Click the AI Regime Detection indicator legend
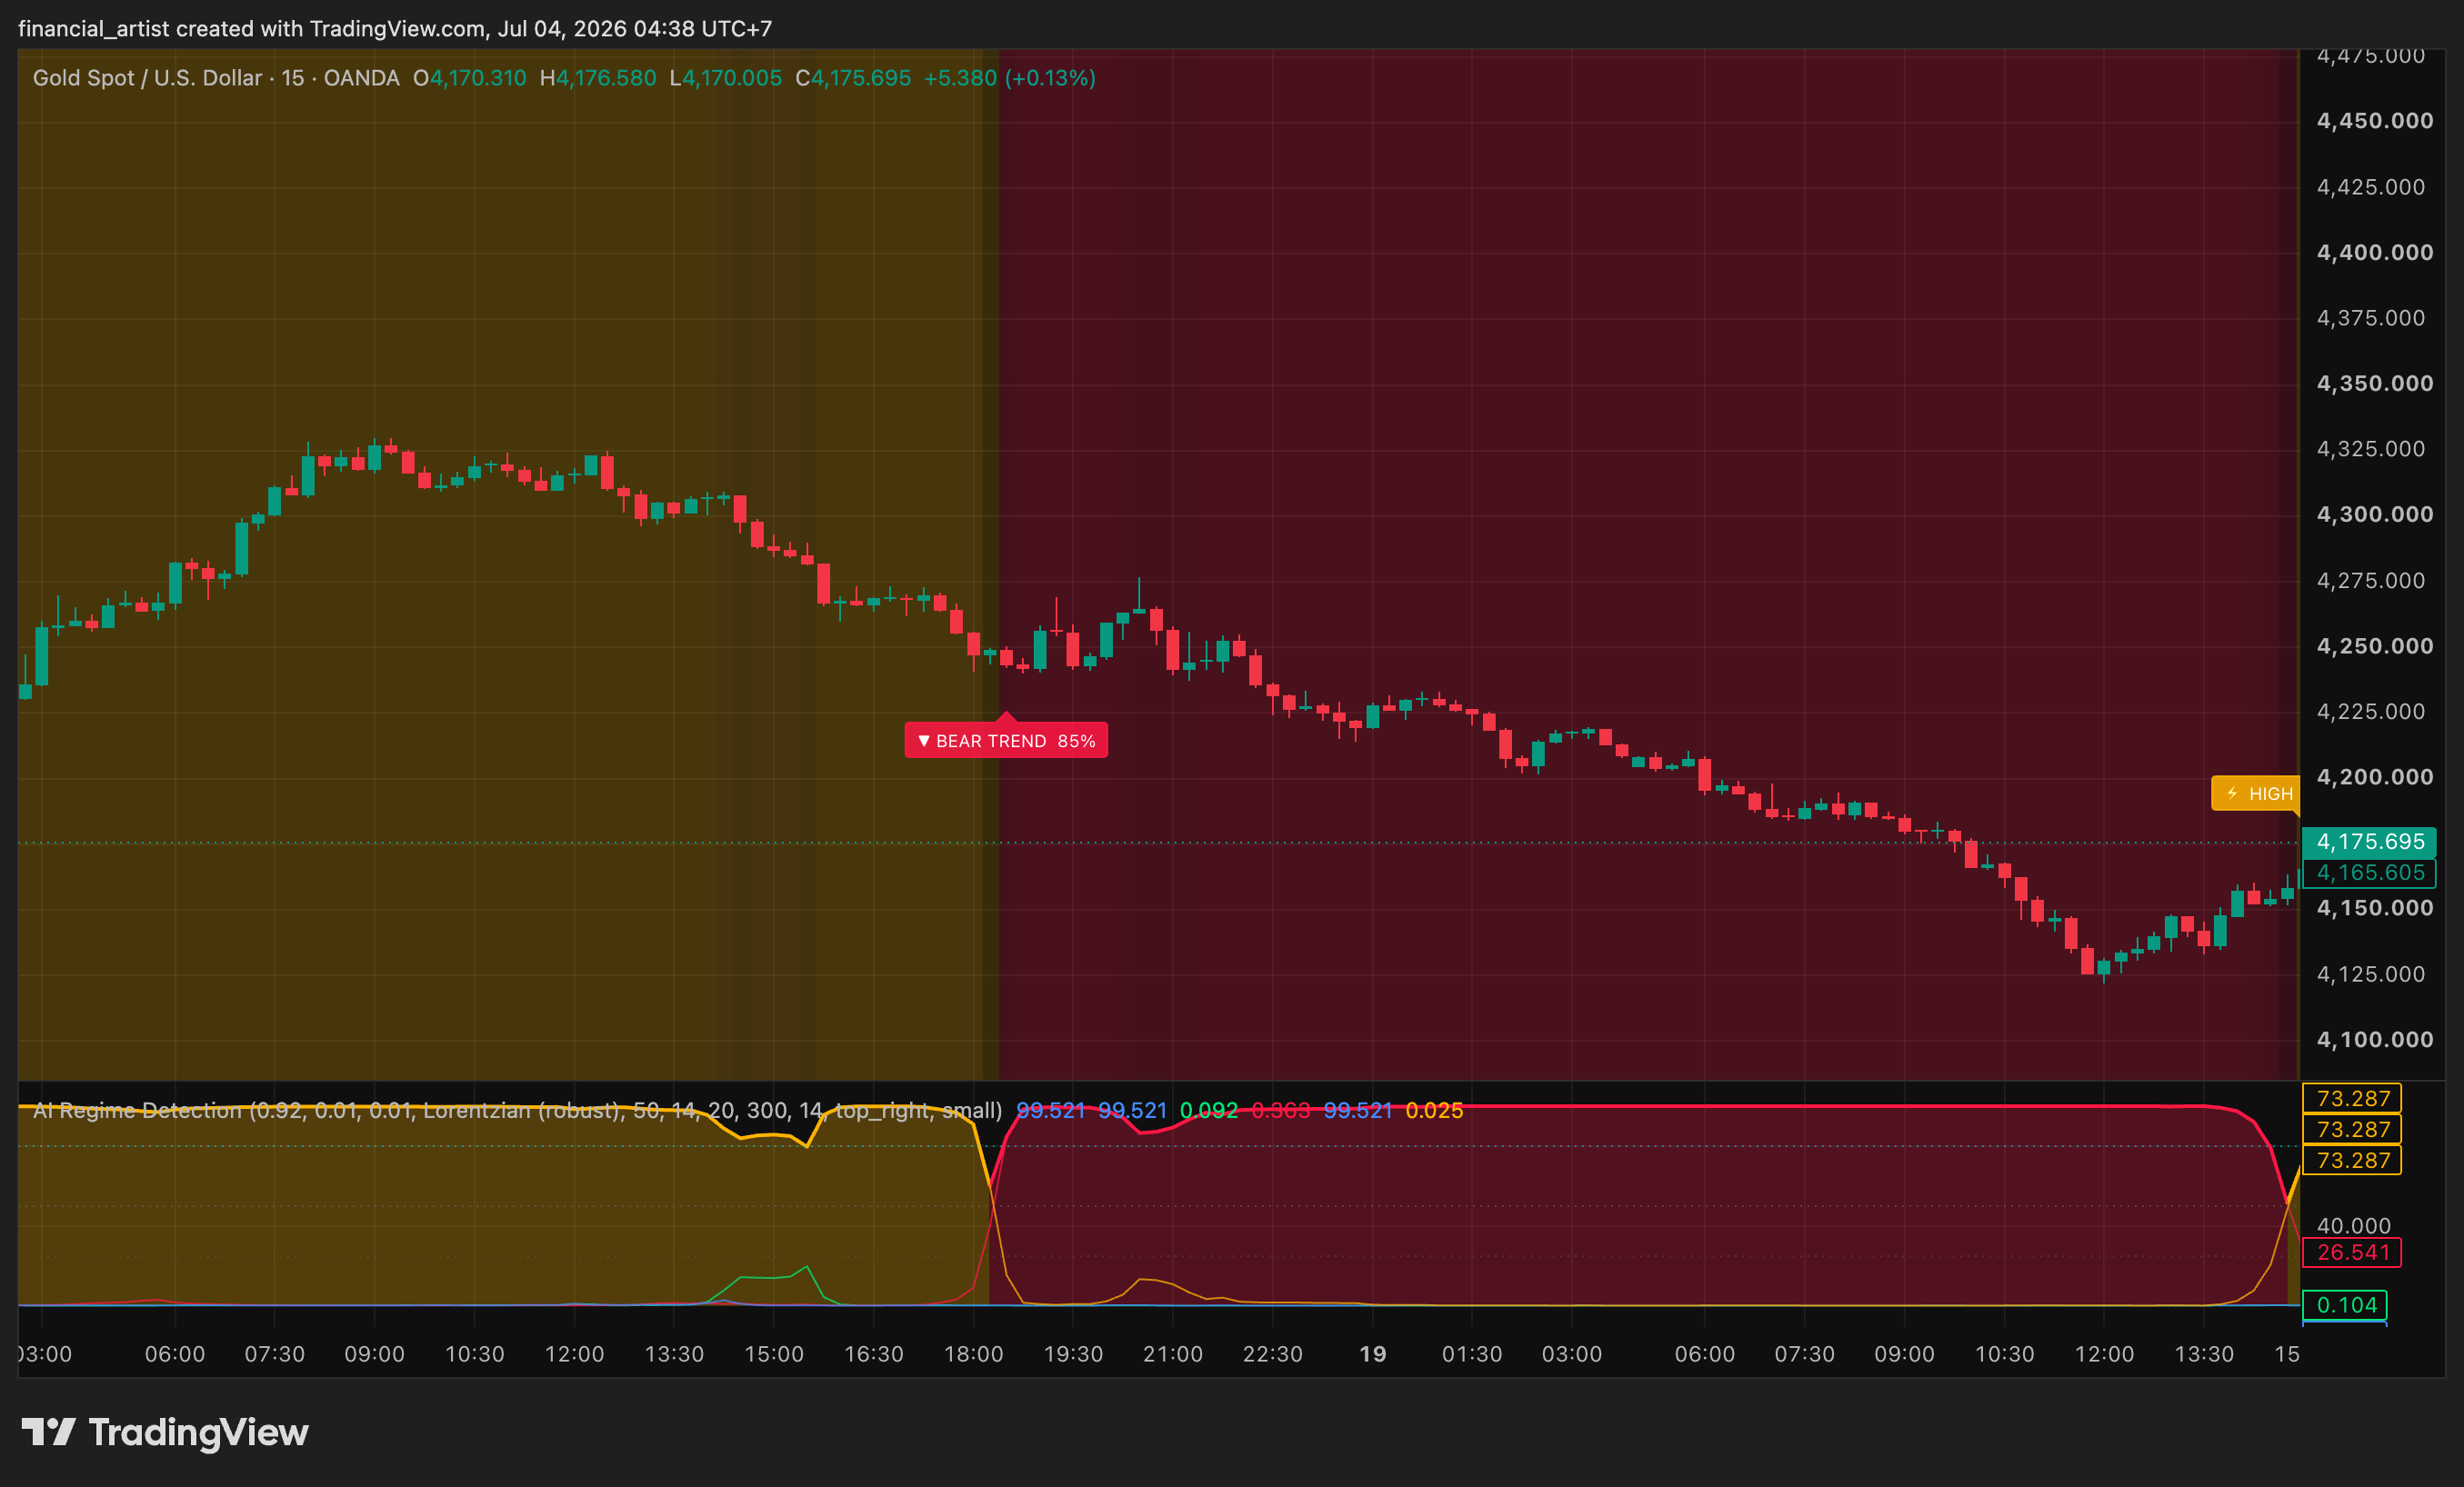The width and height of the screenshot is (2464, 1487). click(517, 1110)
